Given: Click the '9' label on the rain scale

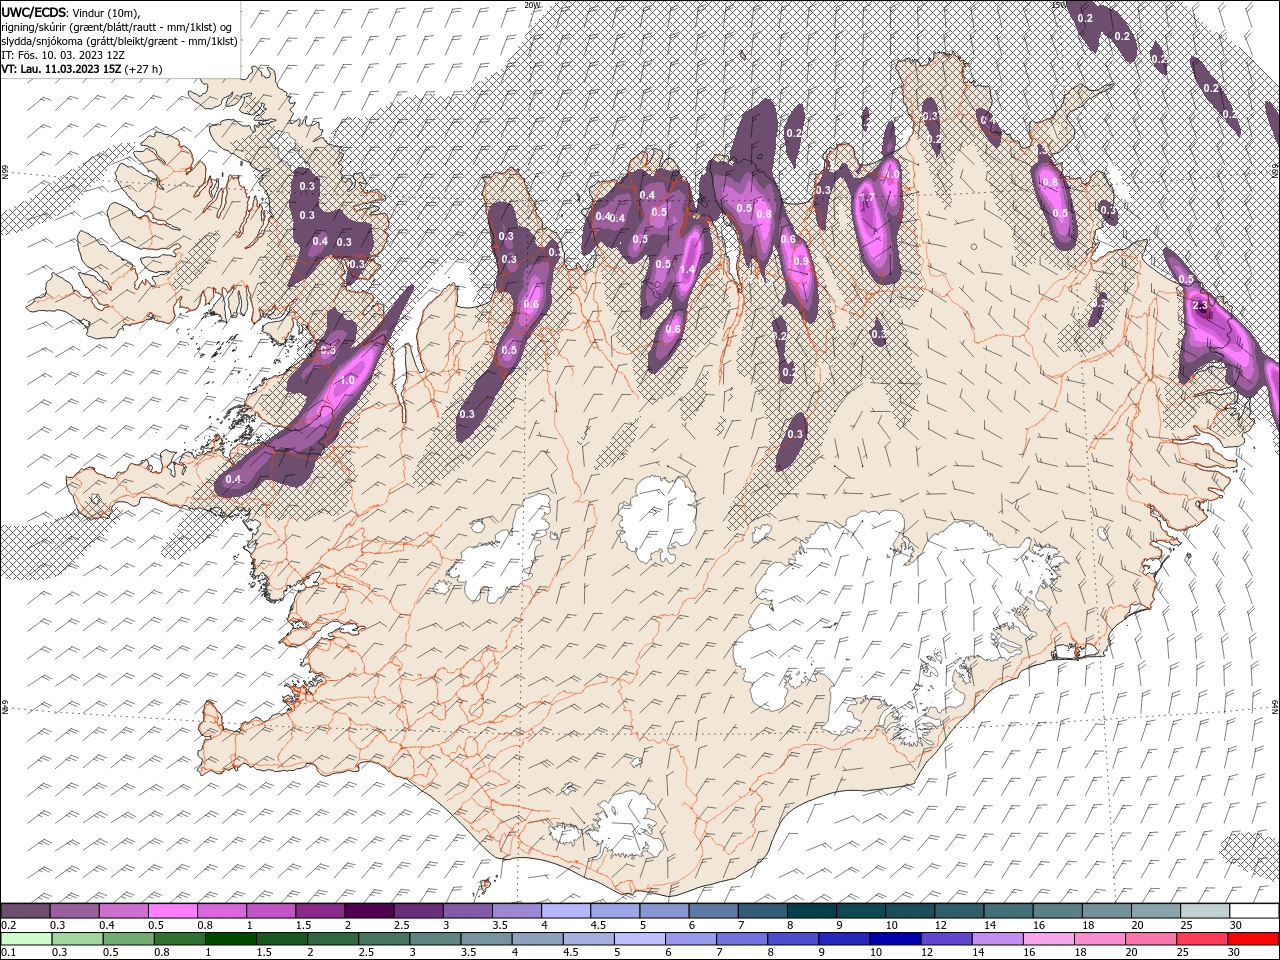Looking at the screenshot, I should [x=823, y=952].
